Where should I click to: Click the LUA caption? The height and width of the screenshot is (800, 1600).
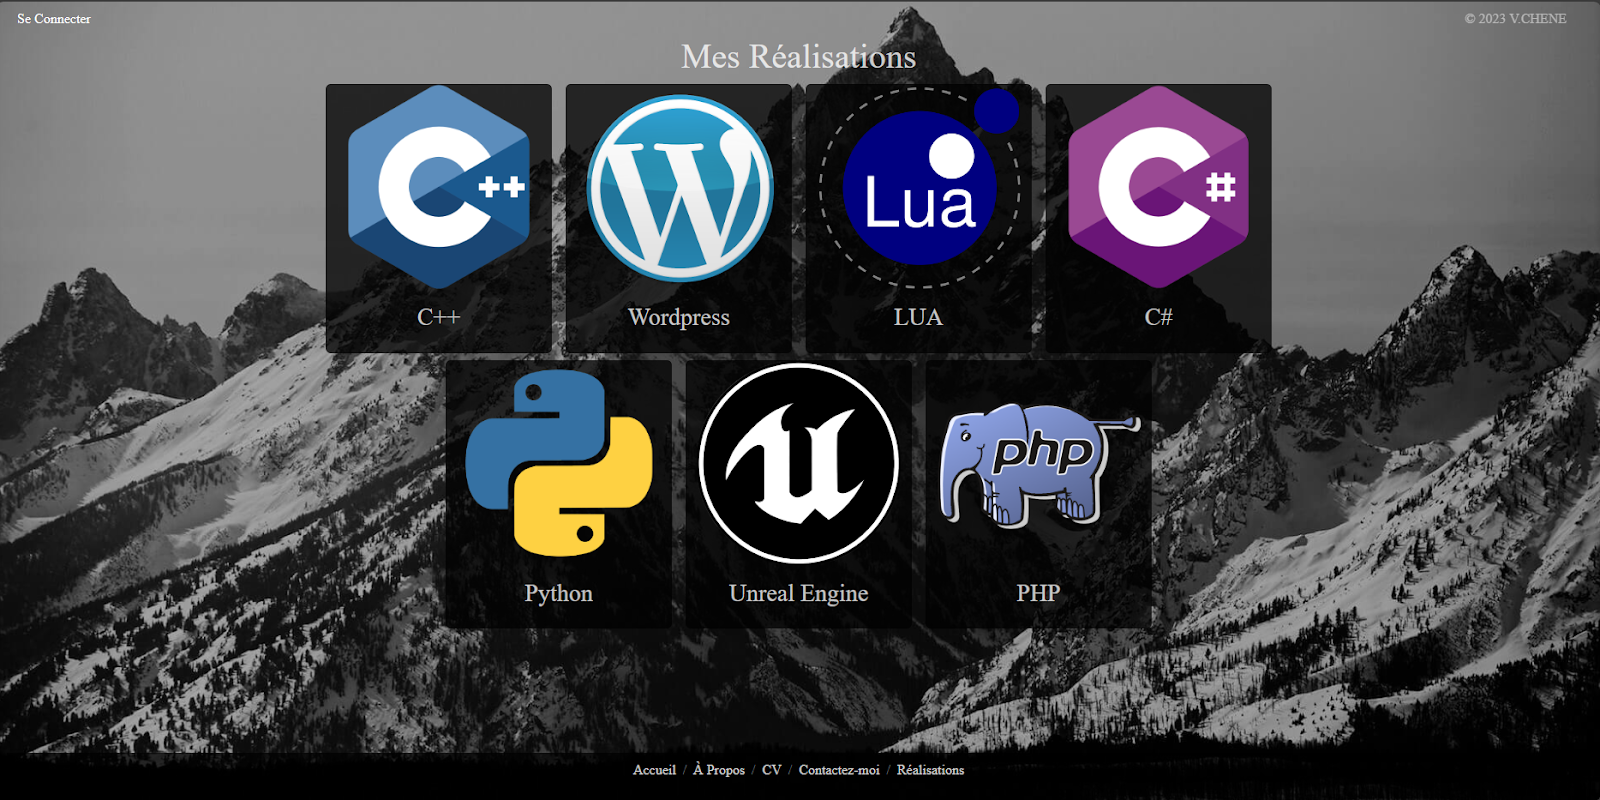[918, 317]
